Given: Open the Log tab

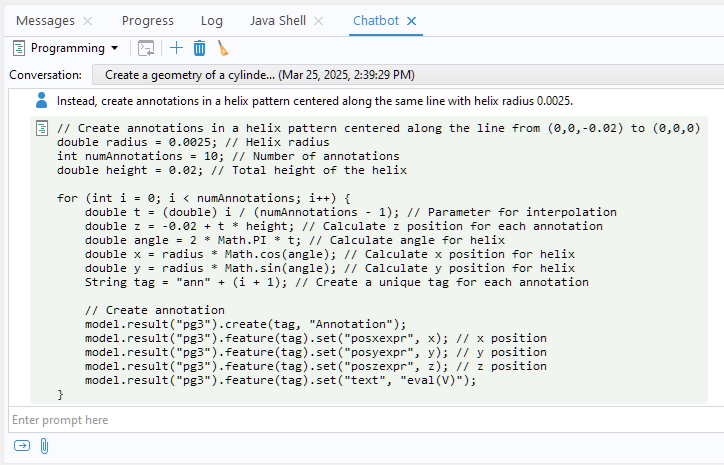Looking at the screenshot, I should 211,20.
